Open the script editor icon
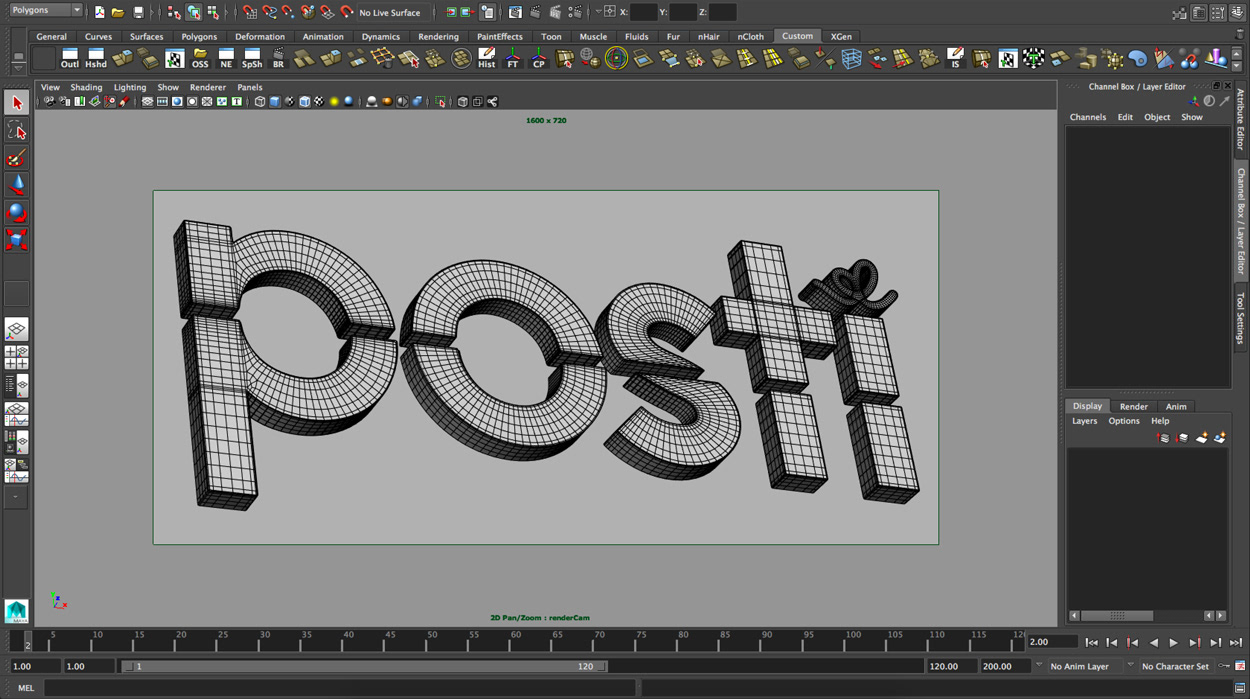This screenshot has width=1250, height=699. (x=1240, y=688)
